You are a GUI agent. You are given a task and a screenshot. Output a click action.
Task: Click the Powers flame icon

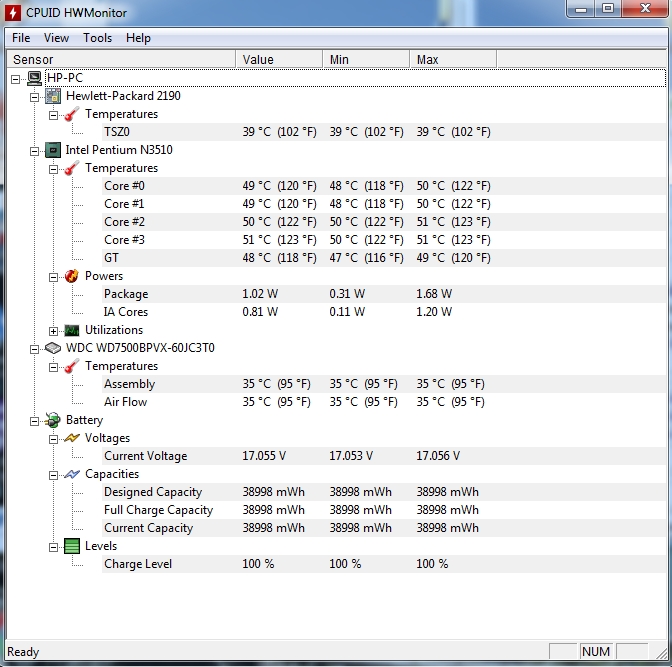(72, 276)
